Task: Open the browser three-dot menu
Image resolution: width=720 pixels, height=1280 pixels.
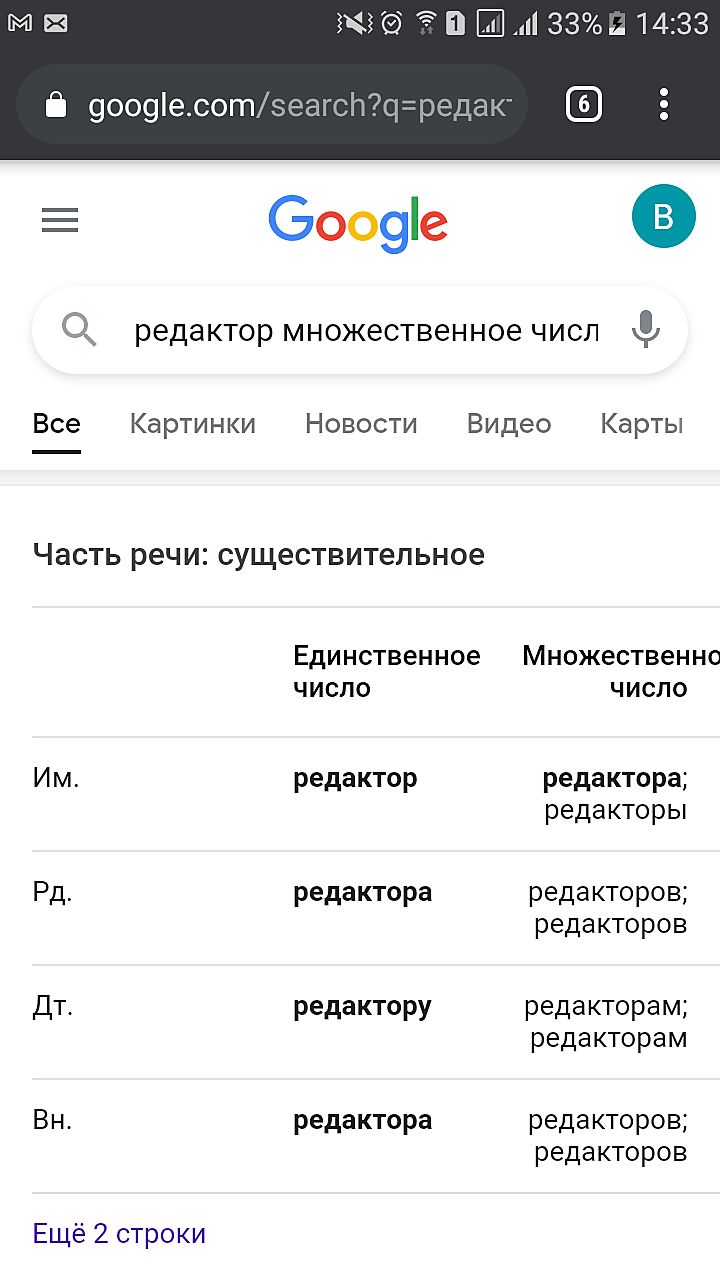Action: coord(663,104)
